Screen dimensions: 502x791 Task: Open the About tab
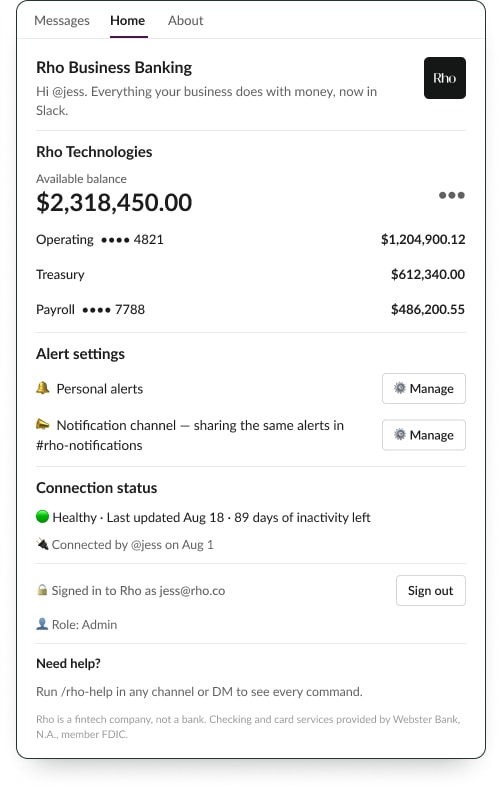[186, 21]
